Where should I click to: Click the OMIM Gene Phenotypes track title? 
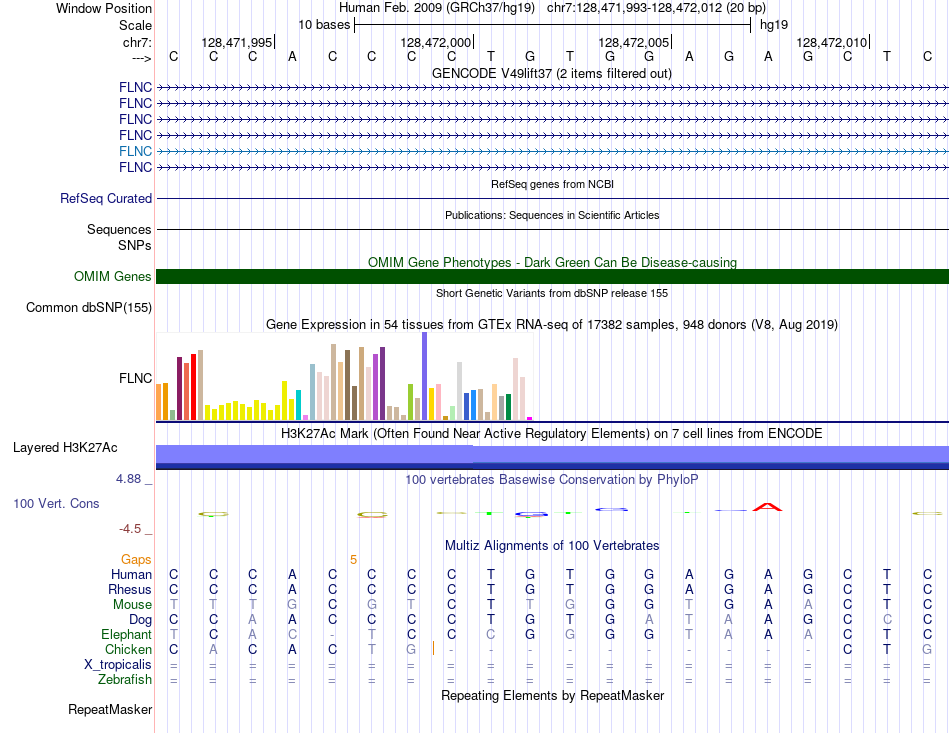tap(553, 262)
